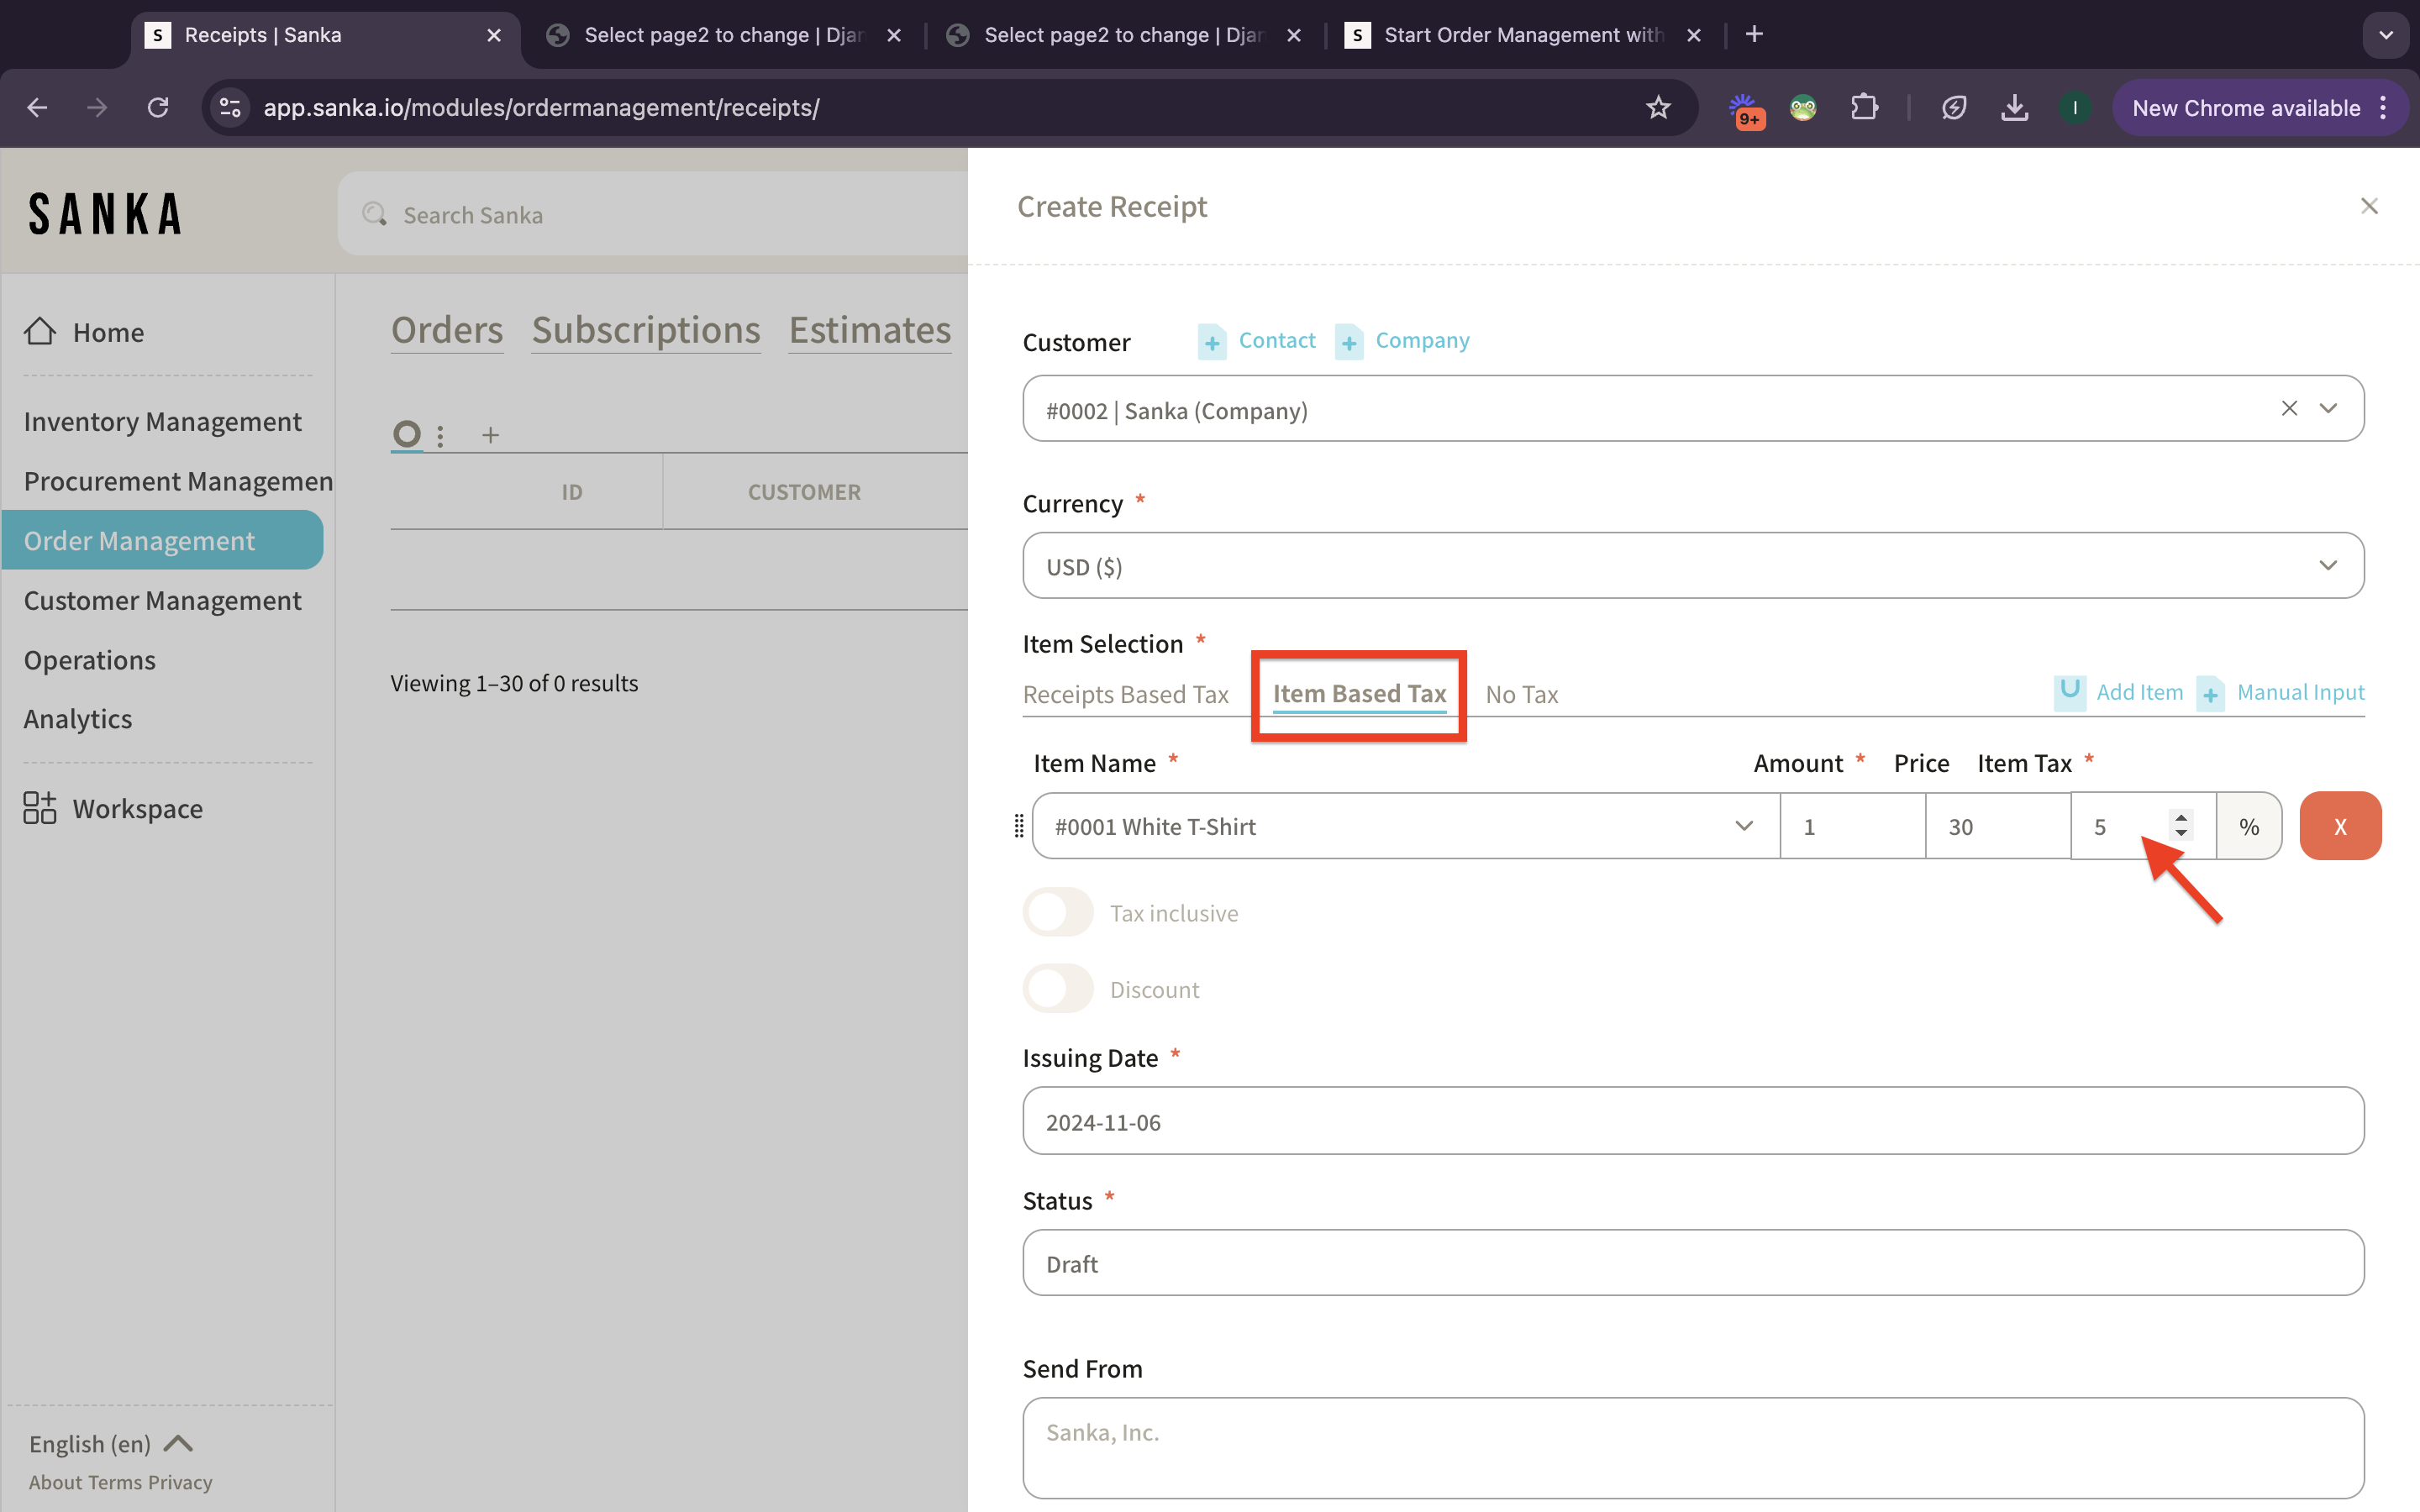
Task: Open Analytics in sidebar
Action: pos(78,719)
